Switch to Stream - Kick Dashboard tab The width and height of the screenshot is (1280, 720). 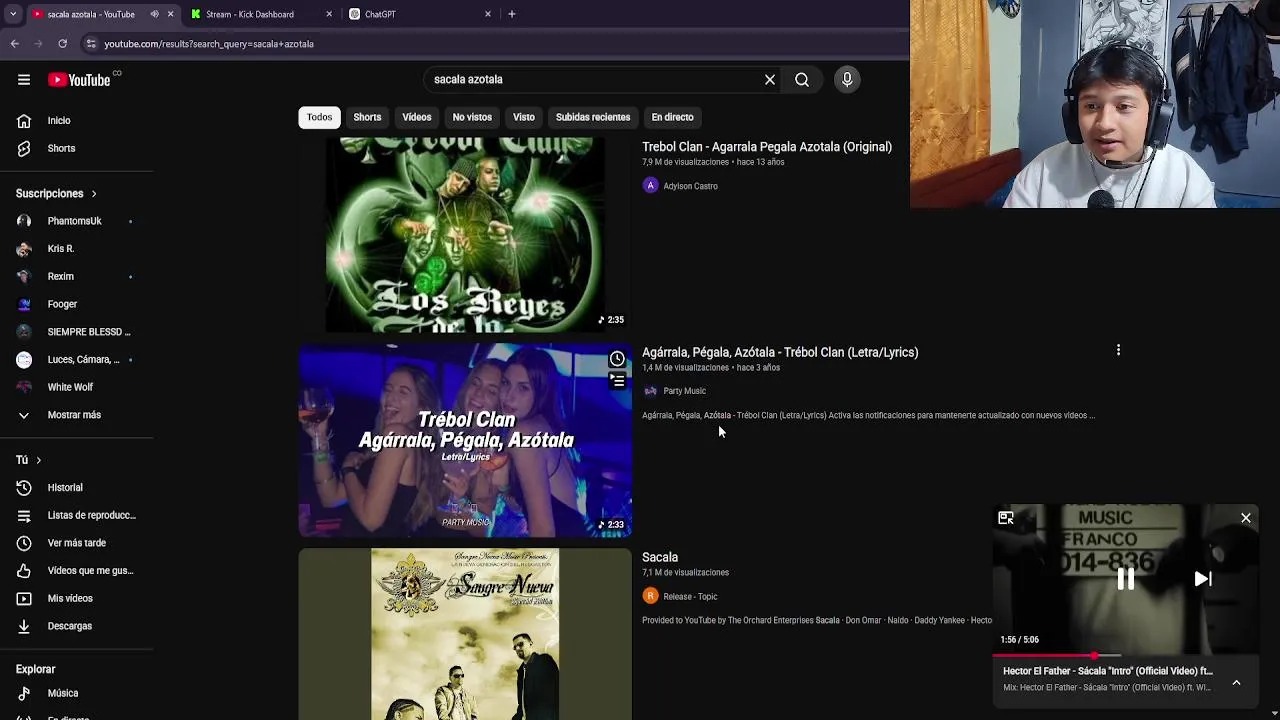[250, 14]
